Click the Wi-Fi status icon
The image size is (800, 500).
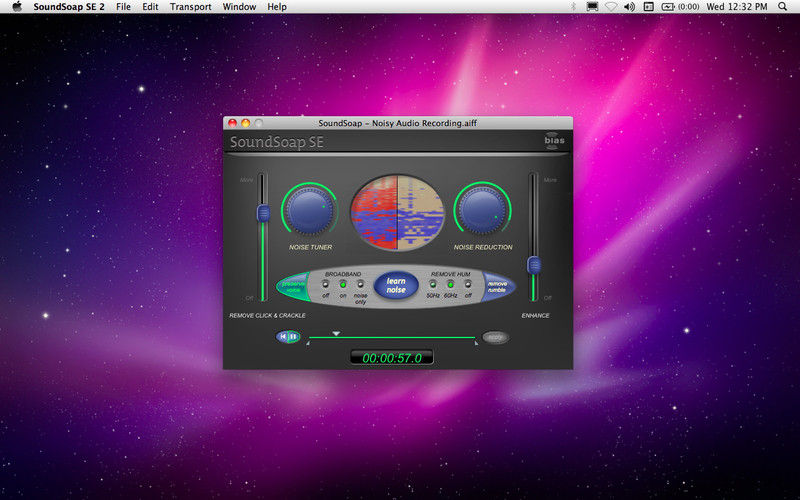pos(611,7)
